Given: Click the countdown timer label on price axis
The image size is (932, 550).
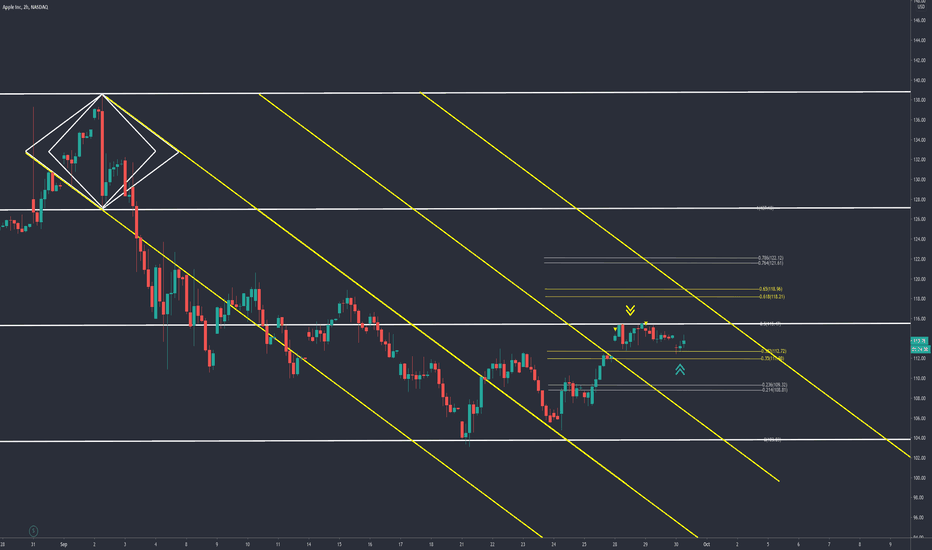Looking at the screenshot, I should click(x=920, y=349).
